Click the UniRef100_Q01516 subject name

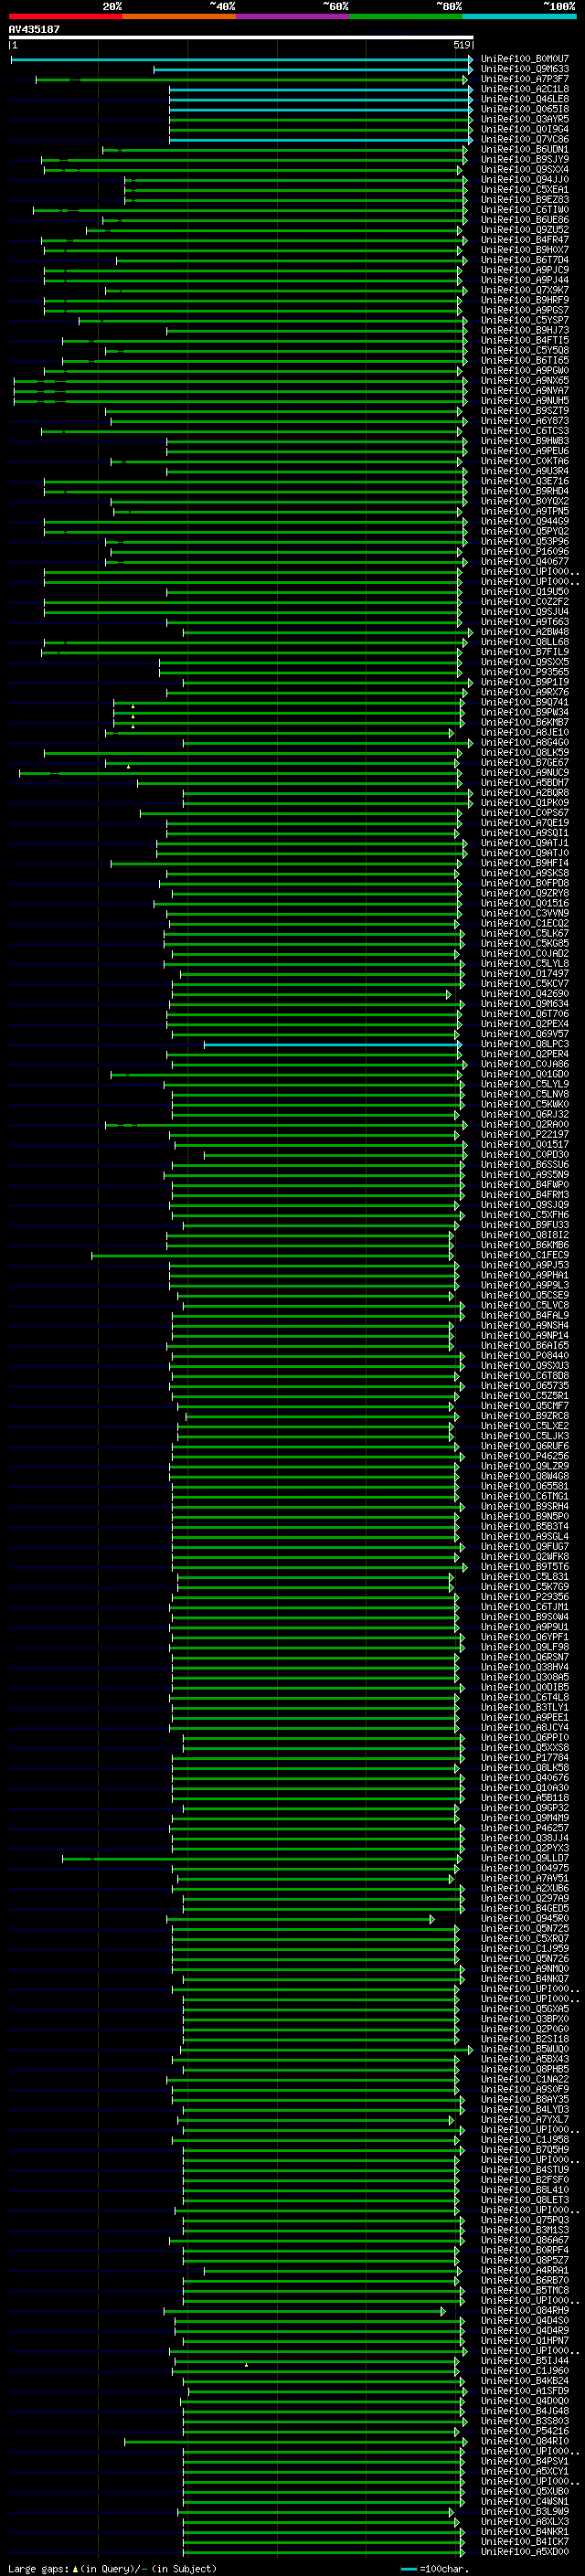click(x=524, y=903)
